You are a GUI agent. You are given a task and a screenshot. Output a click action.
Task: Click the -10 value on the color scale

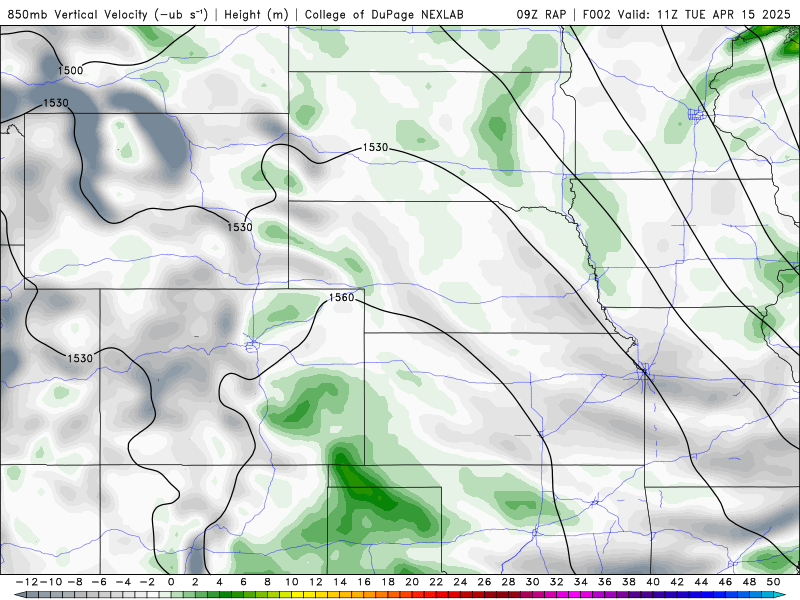51,582
